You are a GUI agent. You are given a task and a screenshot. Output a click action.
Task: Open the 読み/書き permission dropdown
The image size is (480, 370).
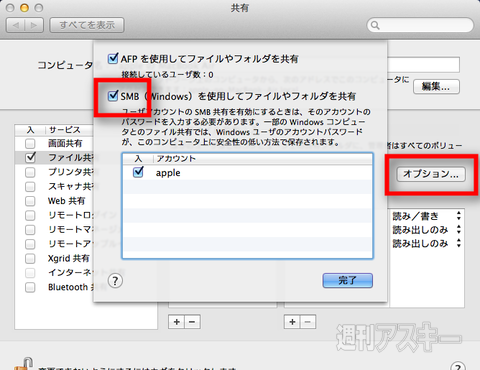(427, 216)
